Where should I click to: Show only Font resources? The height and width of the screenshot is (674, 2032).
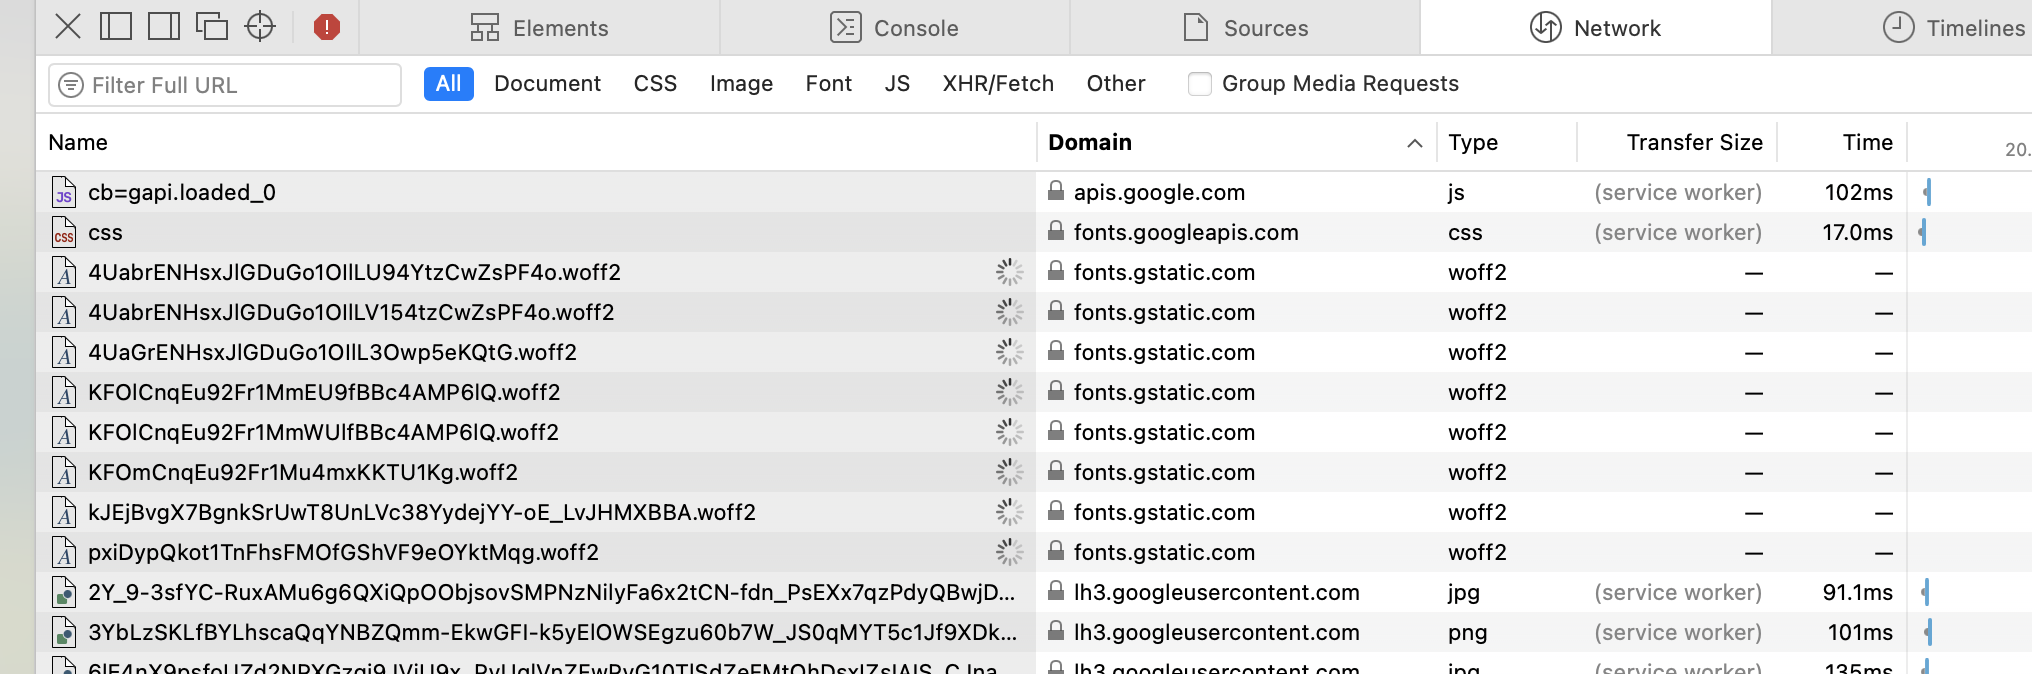828,84
